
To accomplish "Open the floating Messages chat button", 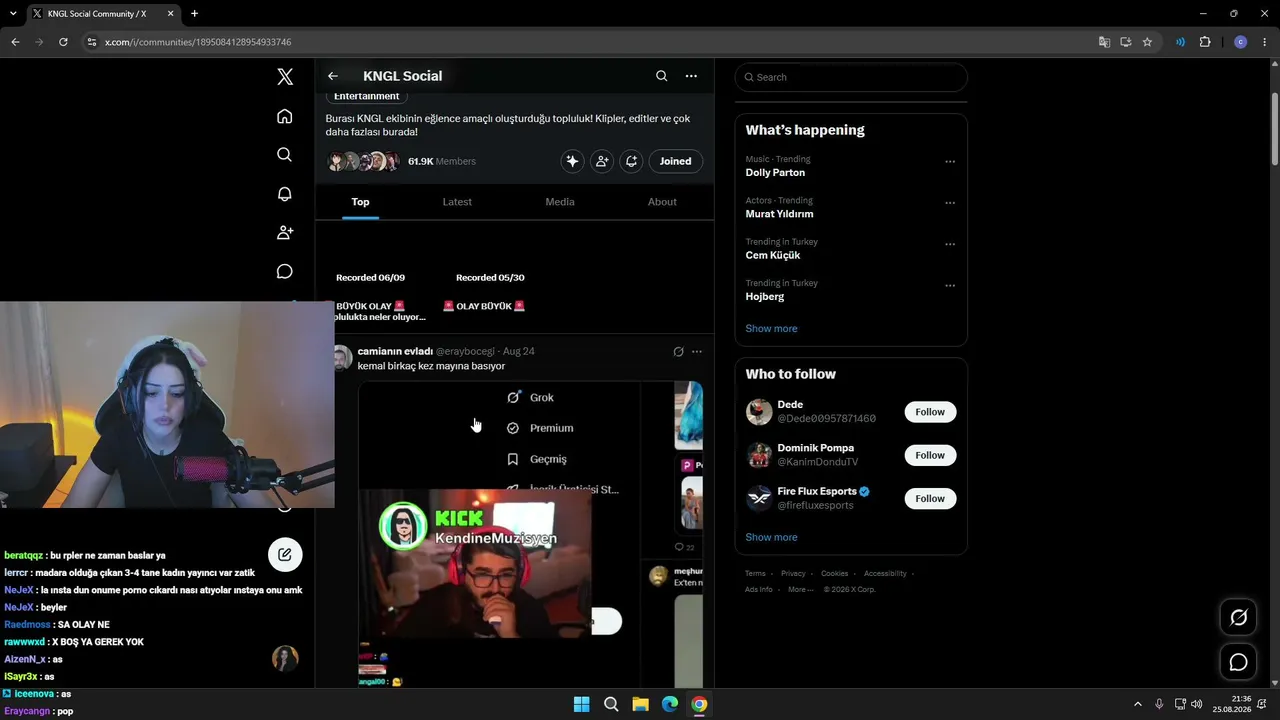I will (1238, 662).
